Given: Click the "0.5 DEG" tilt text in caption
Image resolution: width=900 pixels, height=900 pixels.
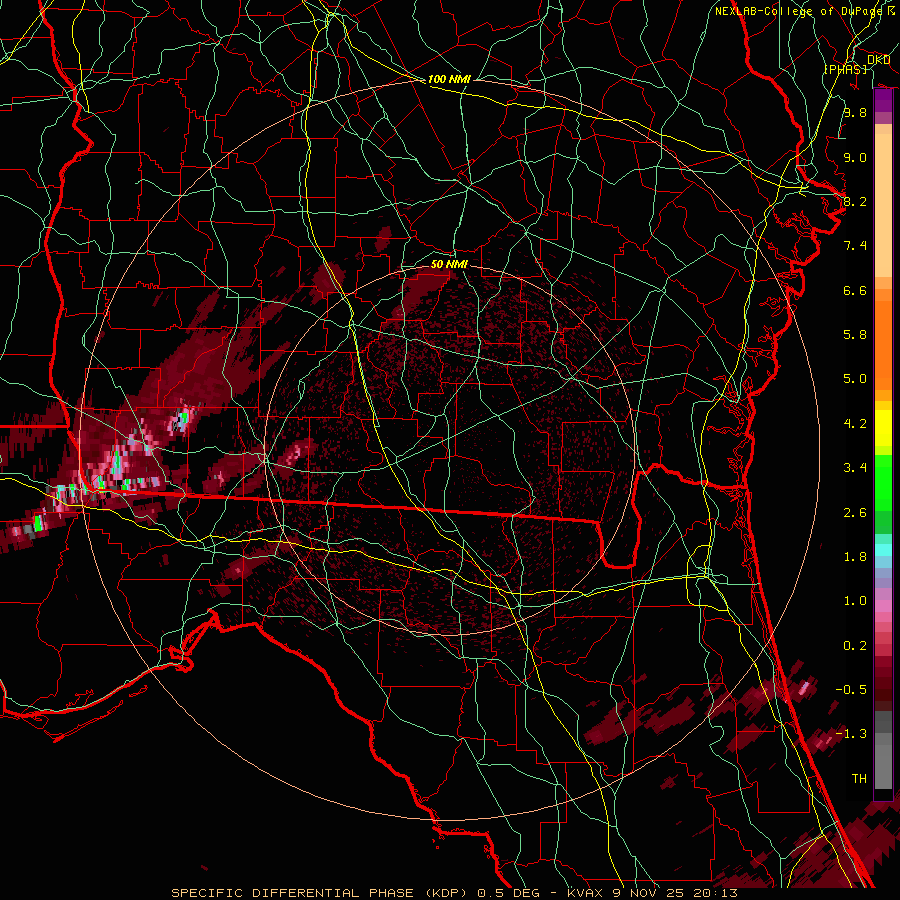Looking at the screenshot, I should (x=509, y=893).
